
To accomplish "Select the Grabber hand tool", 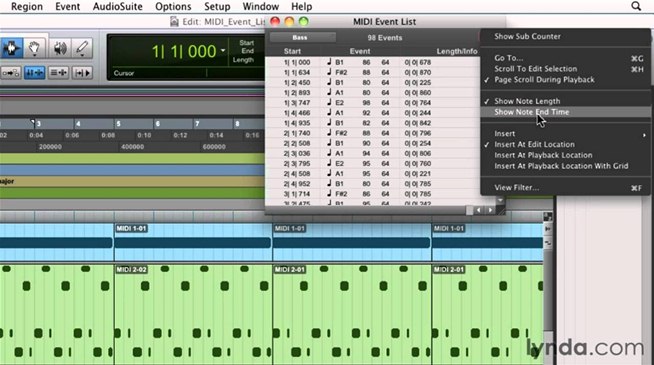I will point(34,48).
